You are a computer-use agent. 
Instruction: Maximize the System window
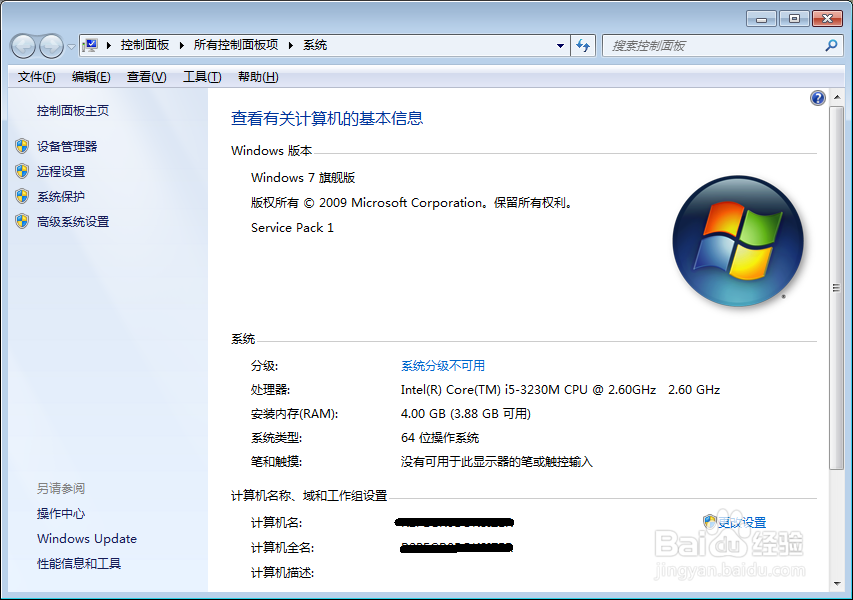[x=794, y=19]
